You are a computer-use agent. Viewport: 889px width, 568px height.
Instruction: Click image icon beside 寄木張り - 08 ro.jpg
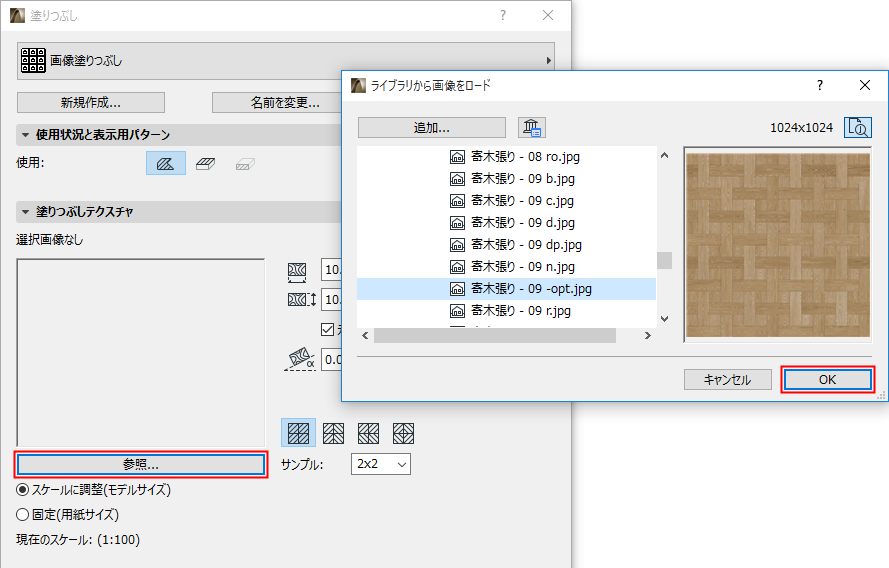(457, 157)
